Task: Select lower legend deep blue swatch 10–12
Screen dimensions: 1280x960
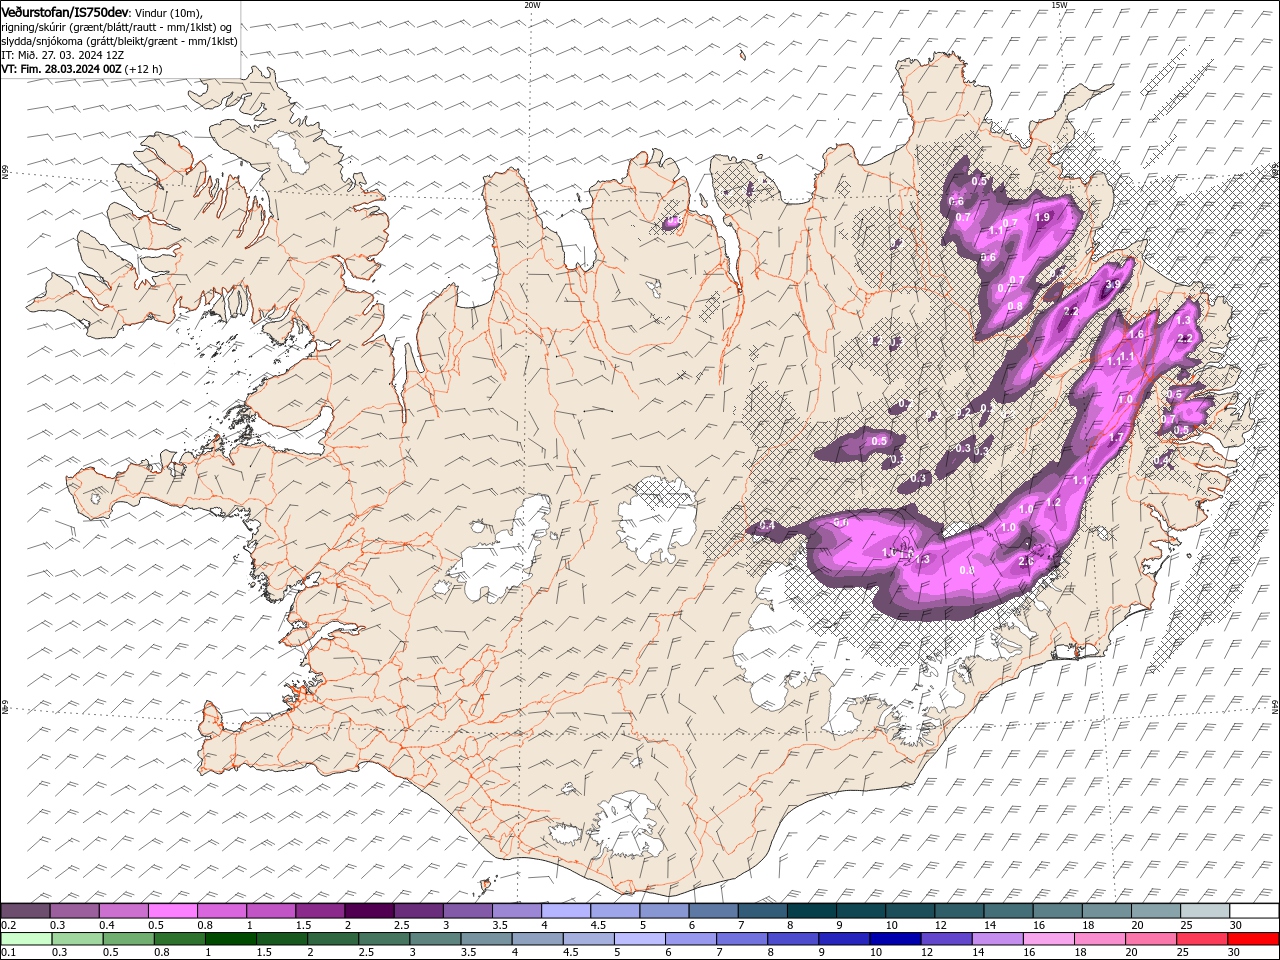Action: click(895, 939)
